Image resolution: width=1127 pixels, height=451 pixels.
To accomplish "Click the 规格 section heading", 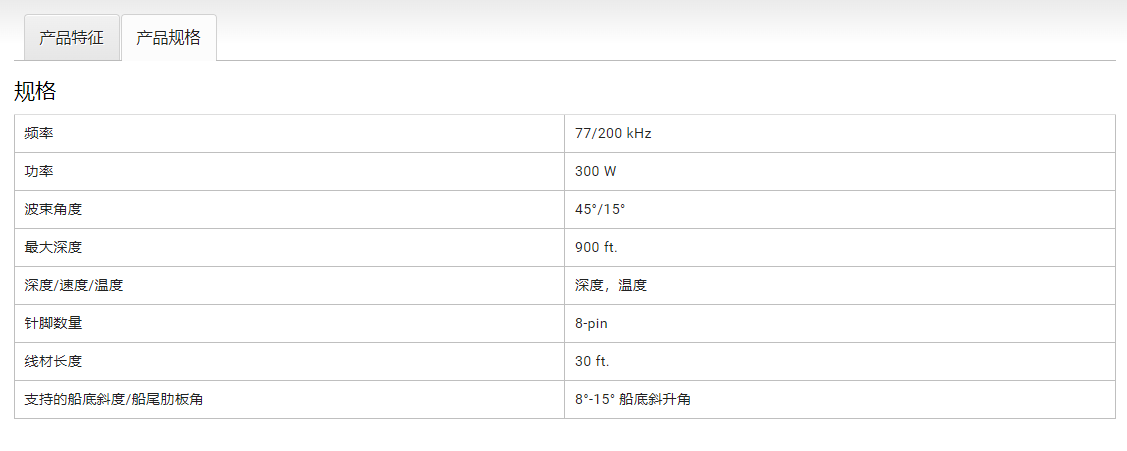I will [35, 92].
